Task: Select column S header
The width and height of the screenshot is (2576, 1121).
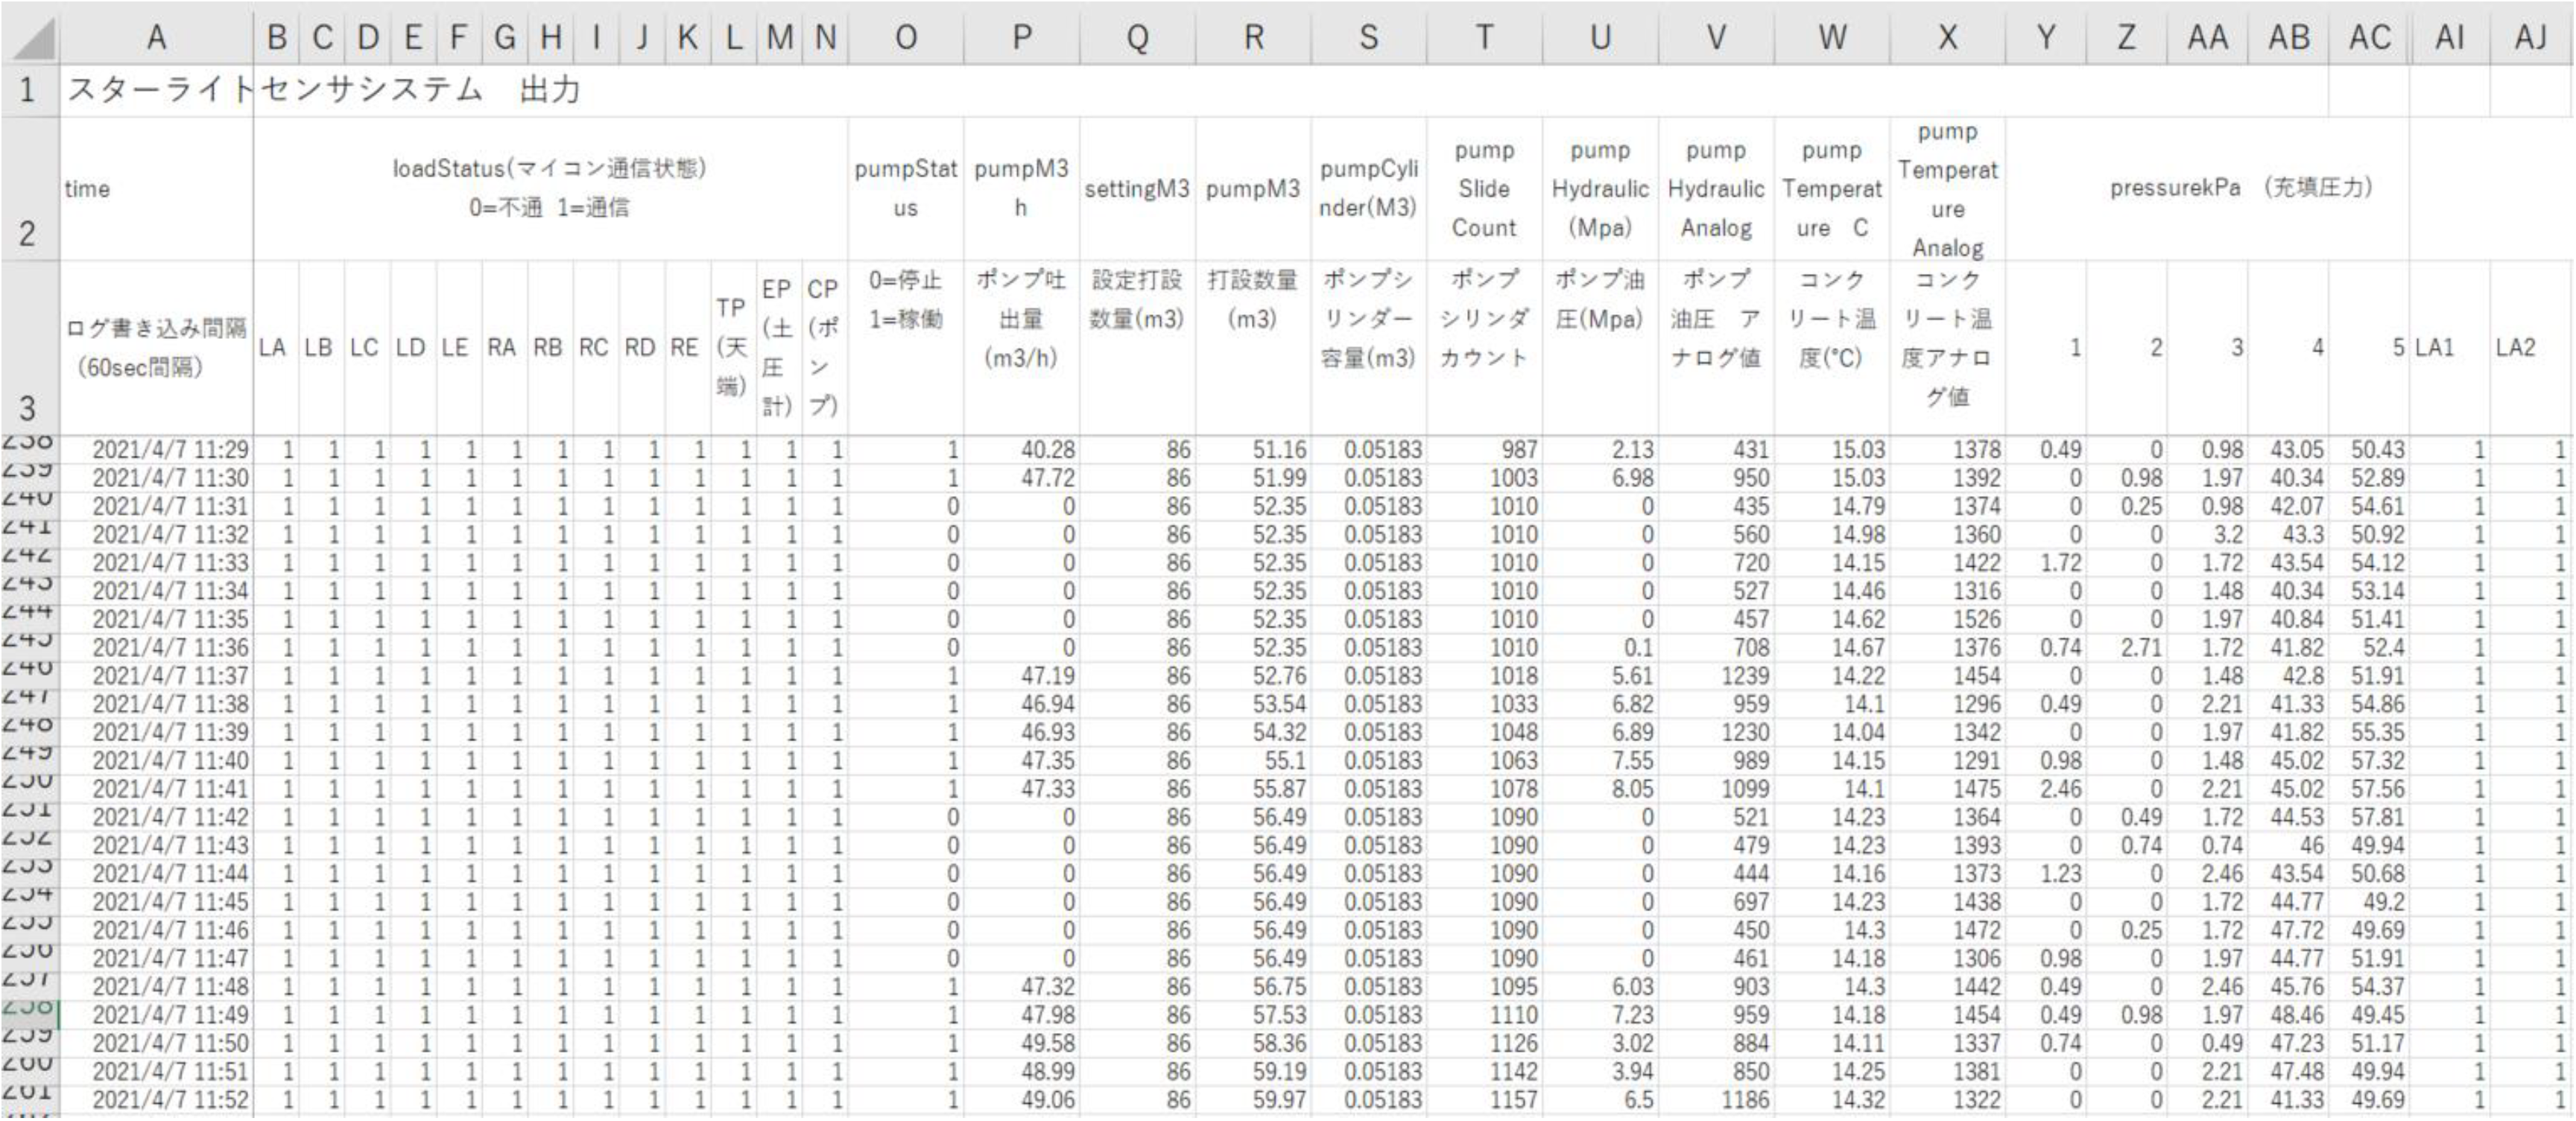Action: [x=1369, y=38]
